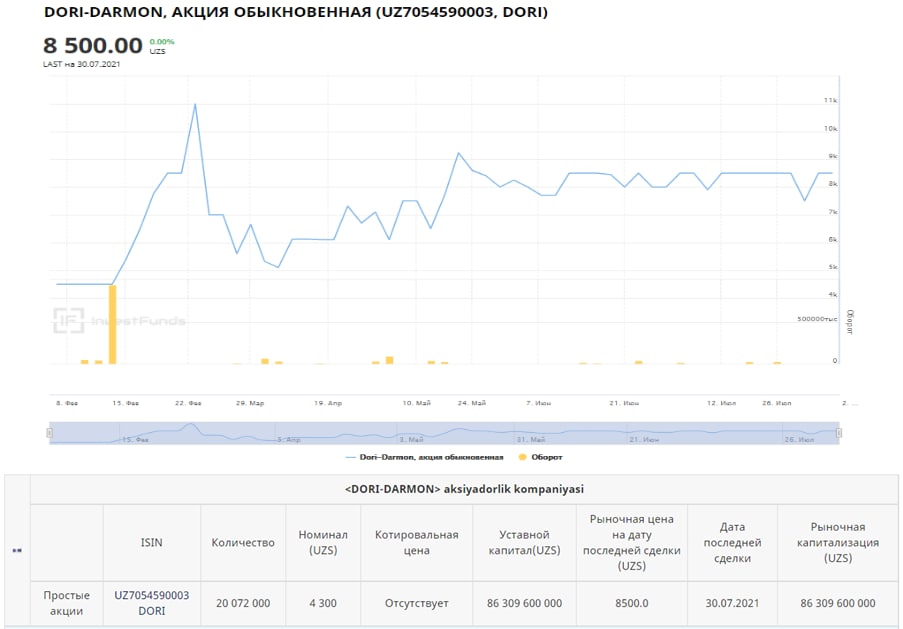Click the 20 072 000 quantity cell
This screenshot has width=903, height=629.
(x=243, y=603)
